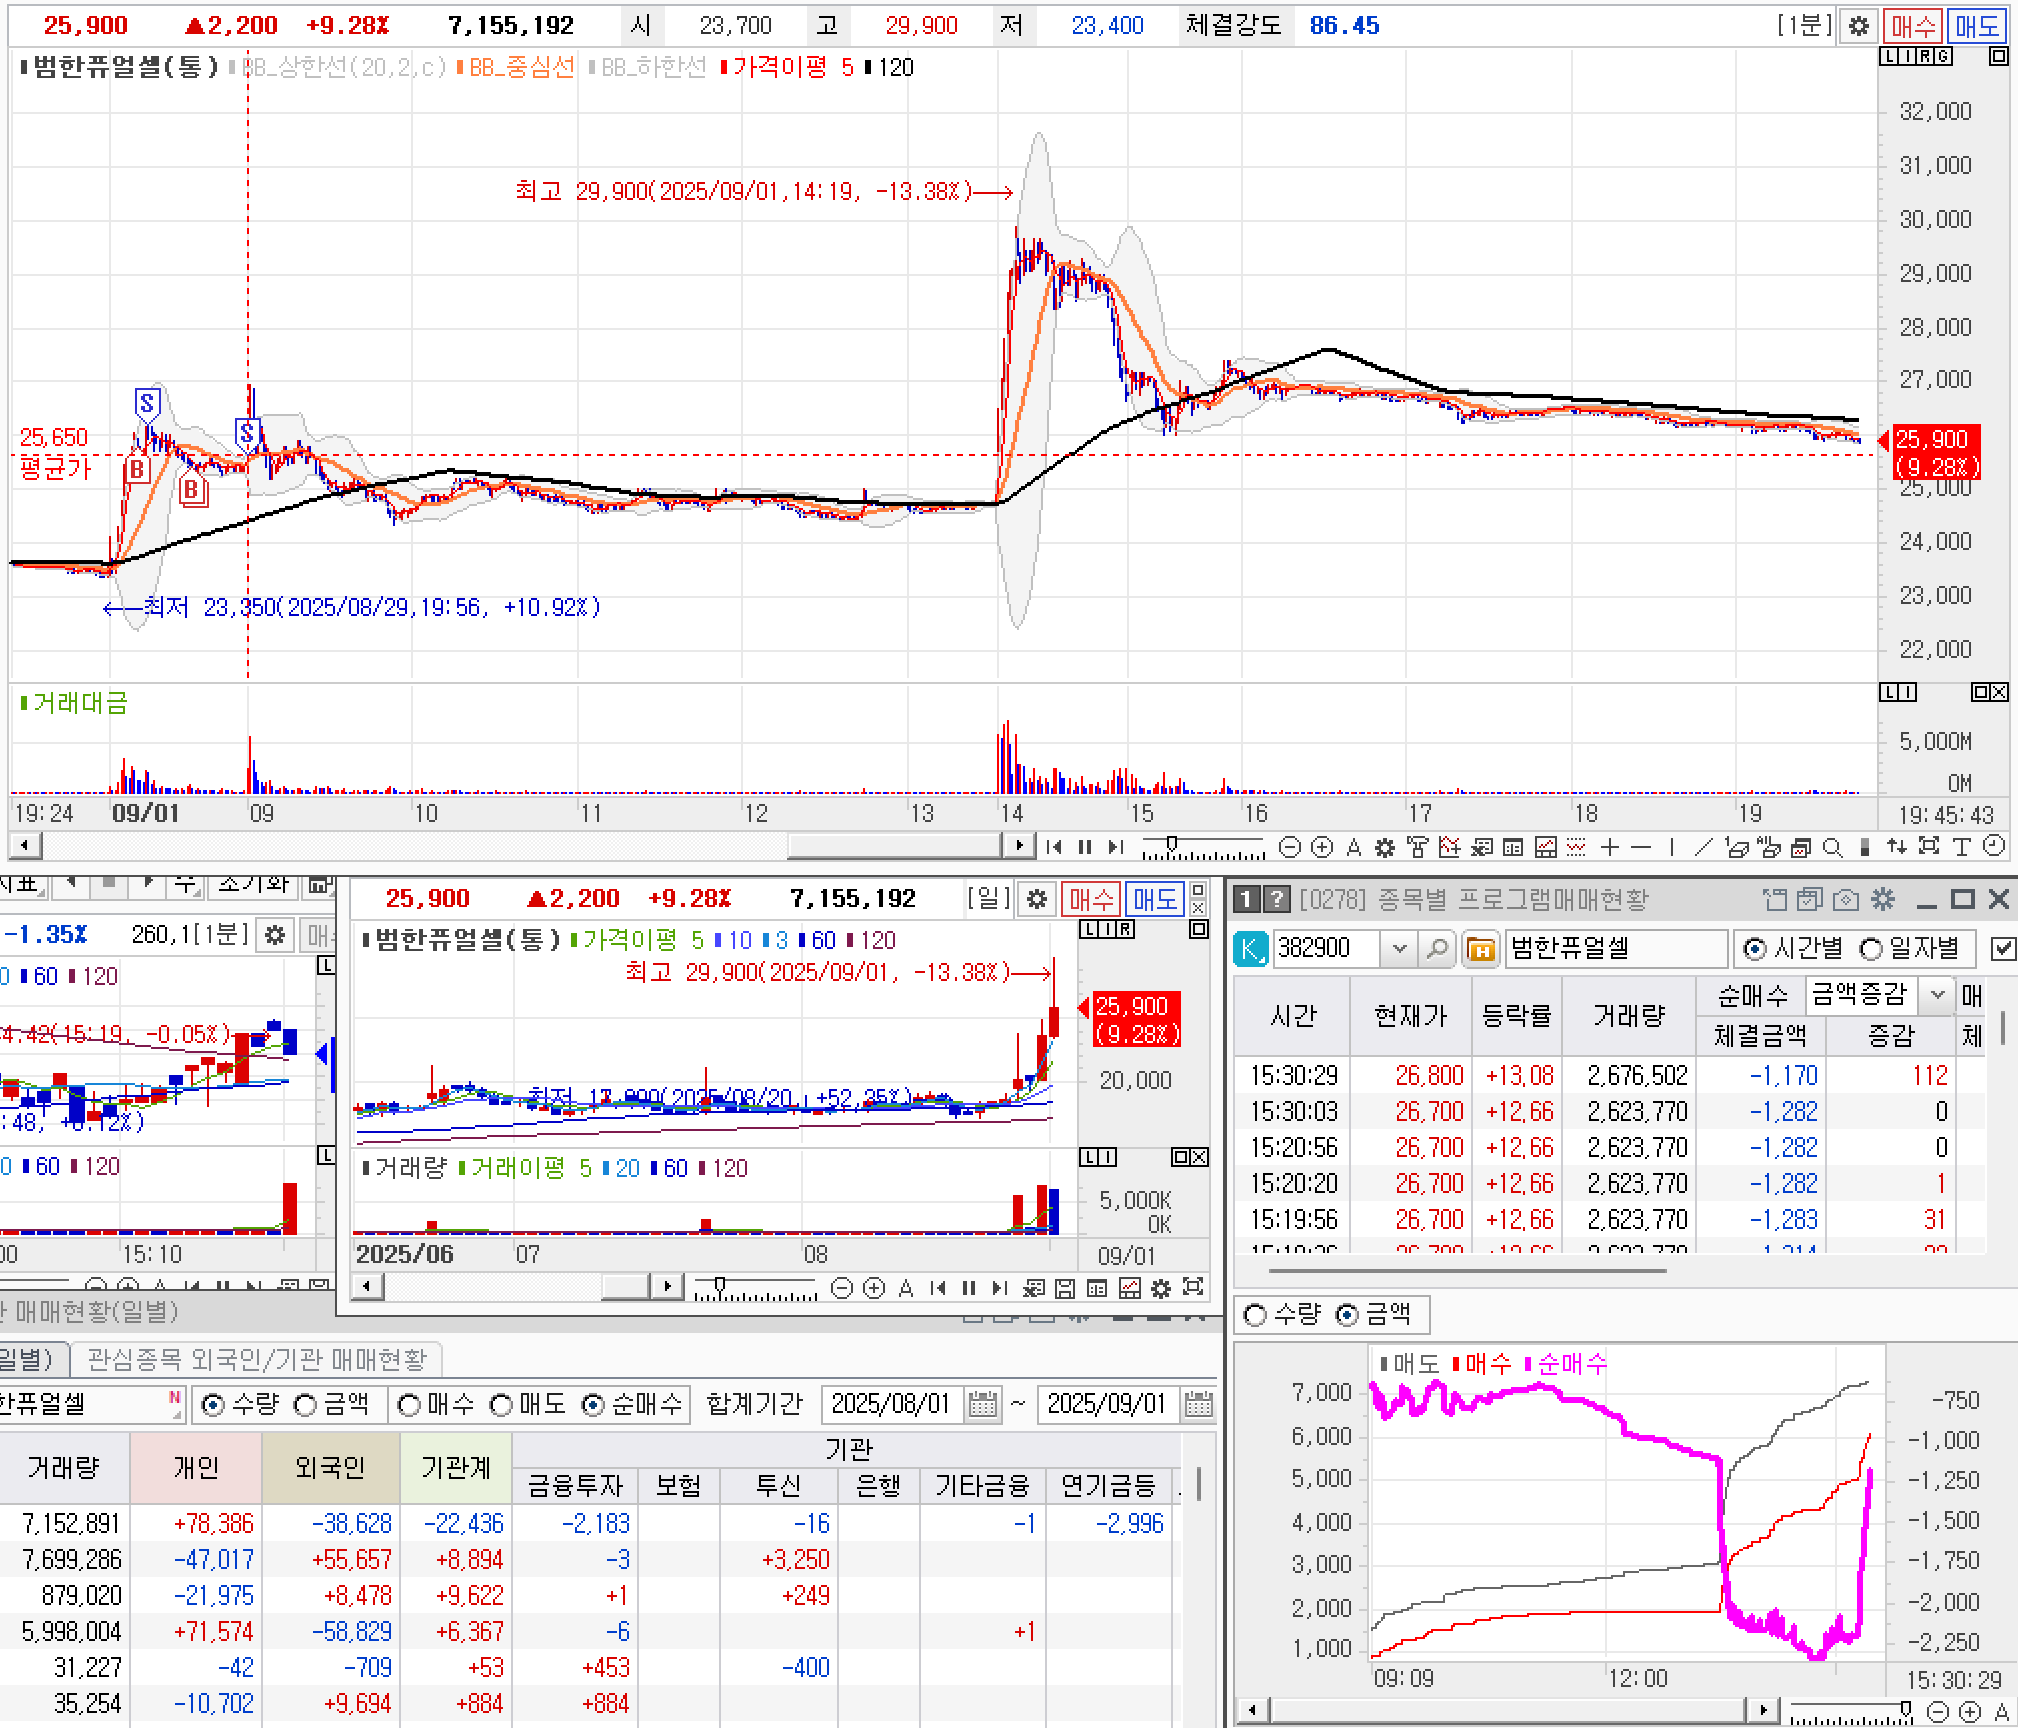This screenshot has height=1728, width=2018.
Task: Open main chart settings gear beside 1분 label
Action: click(1858, 26)
